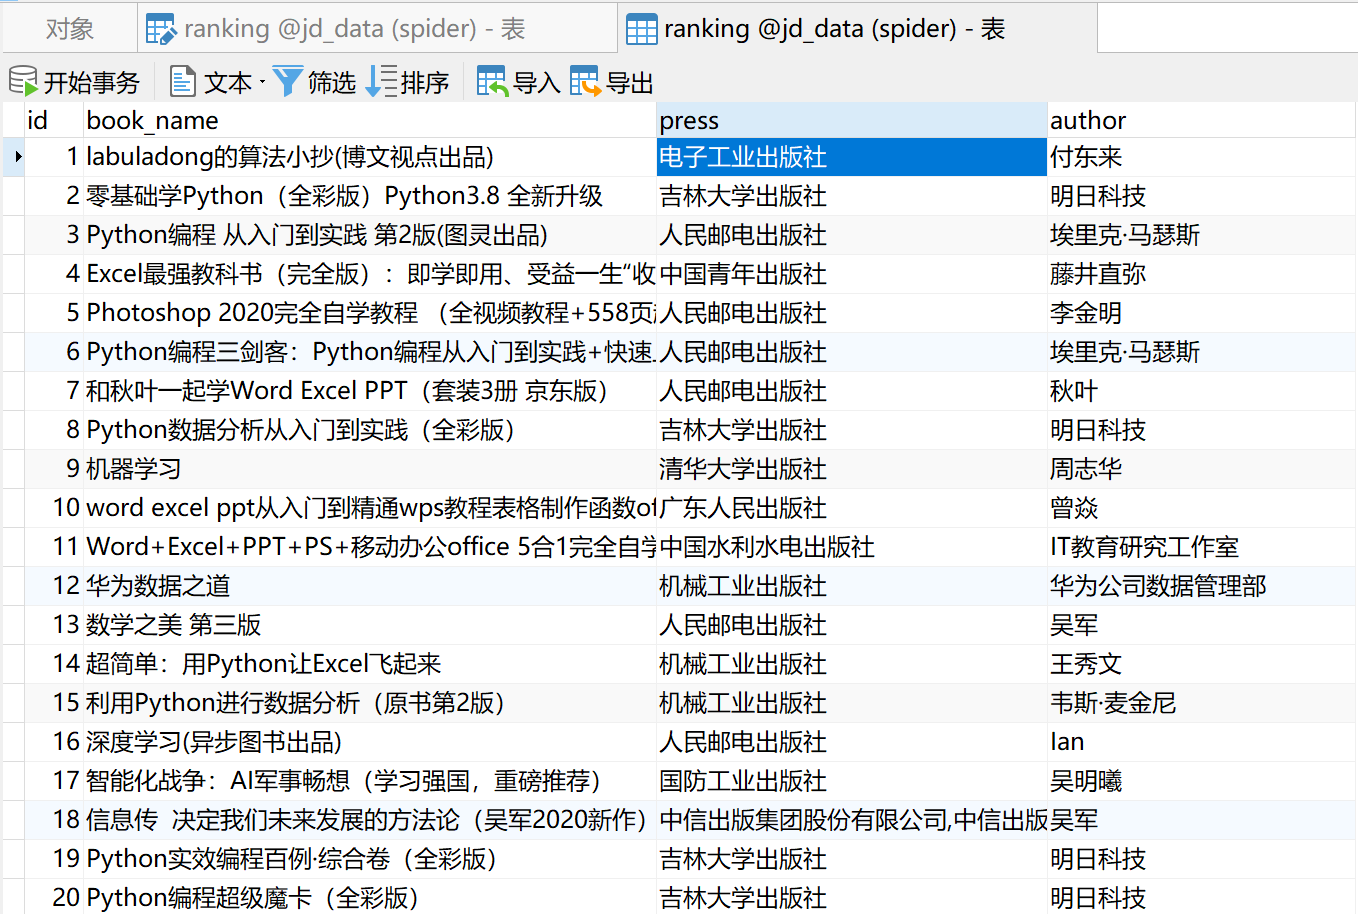Click Python编程超级魔卡 book name cell
Screen dimensions: 1358x914
(369, 896)
